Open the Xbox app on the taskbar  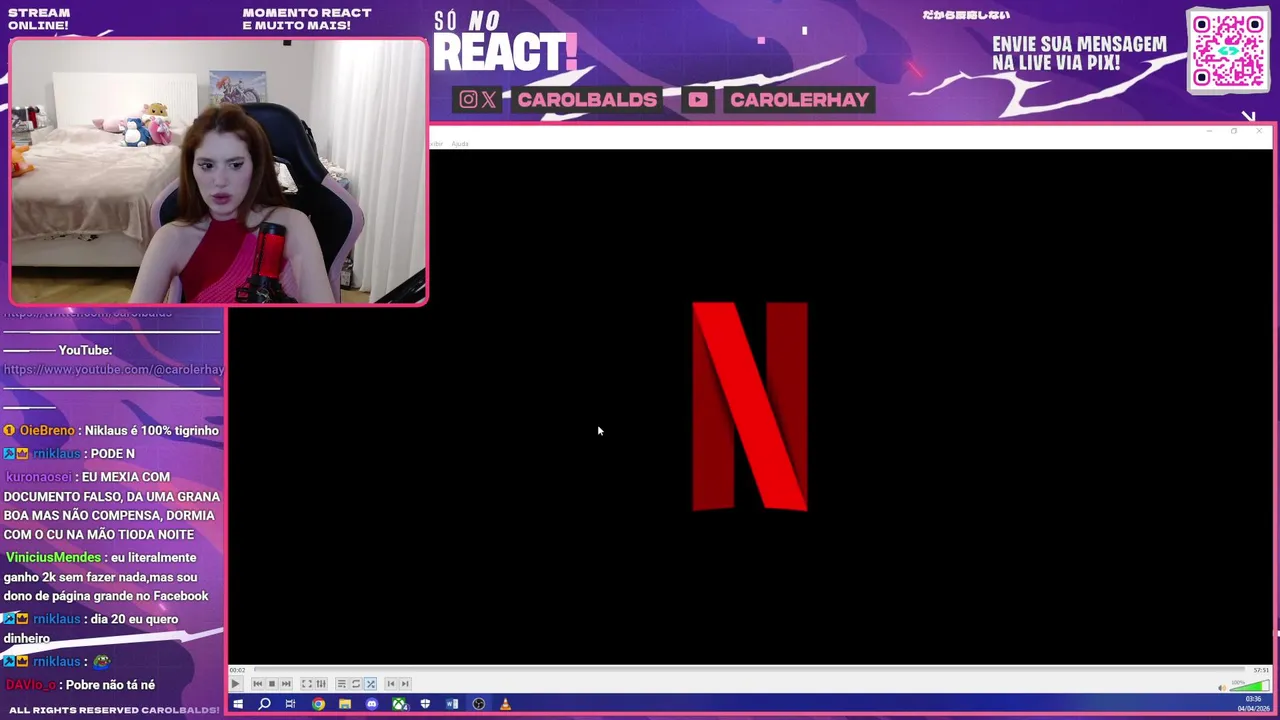399,704
